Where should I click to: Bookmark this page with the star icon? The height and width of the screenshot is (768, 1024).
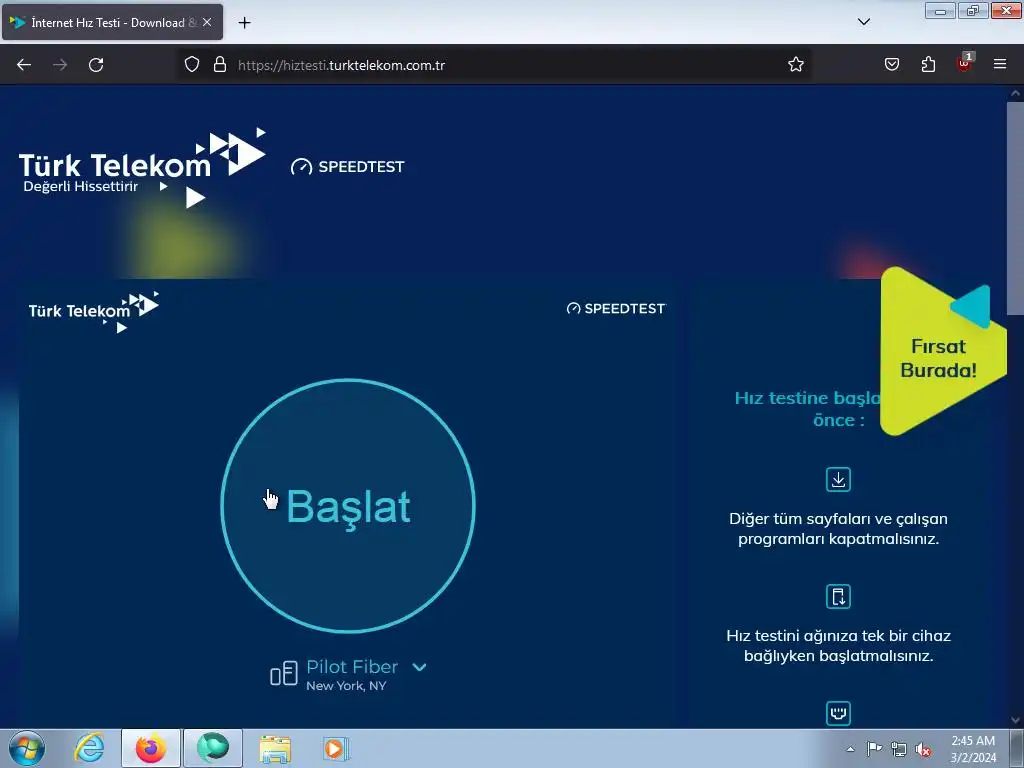click(x=795, y=65)
